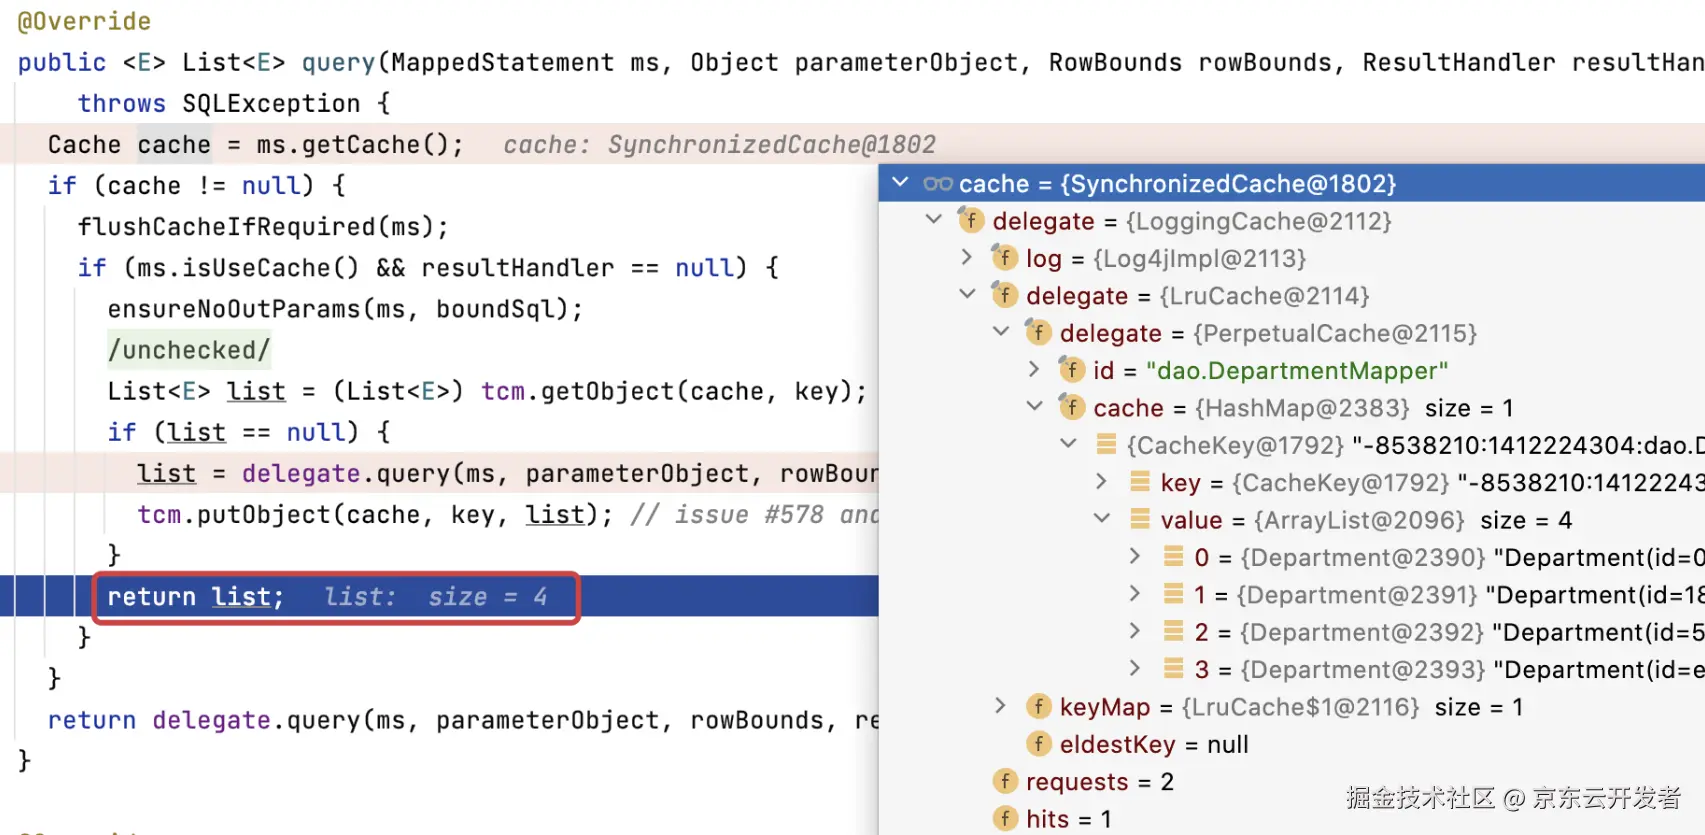Select the keyMap 'size = 1' value

point(1479,707)
